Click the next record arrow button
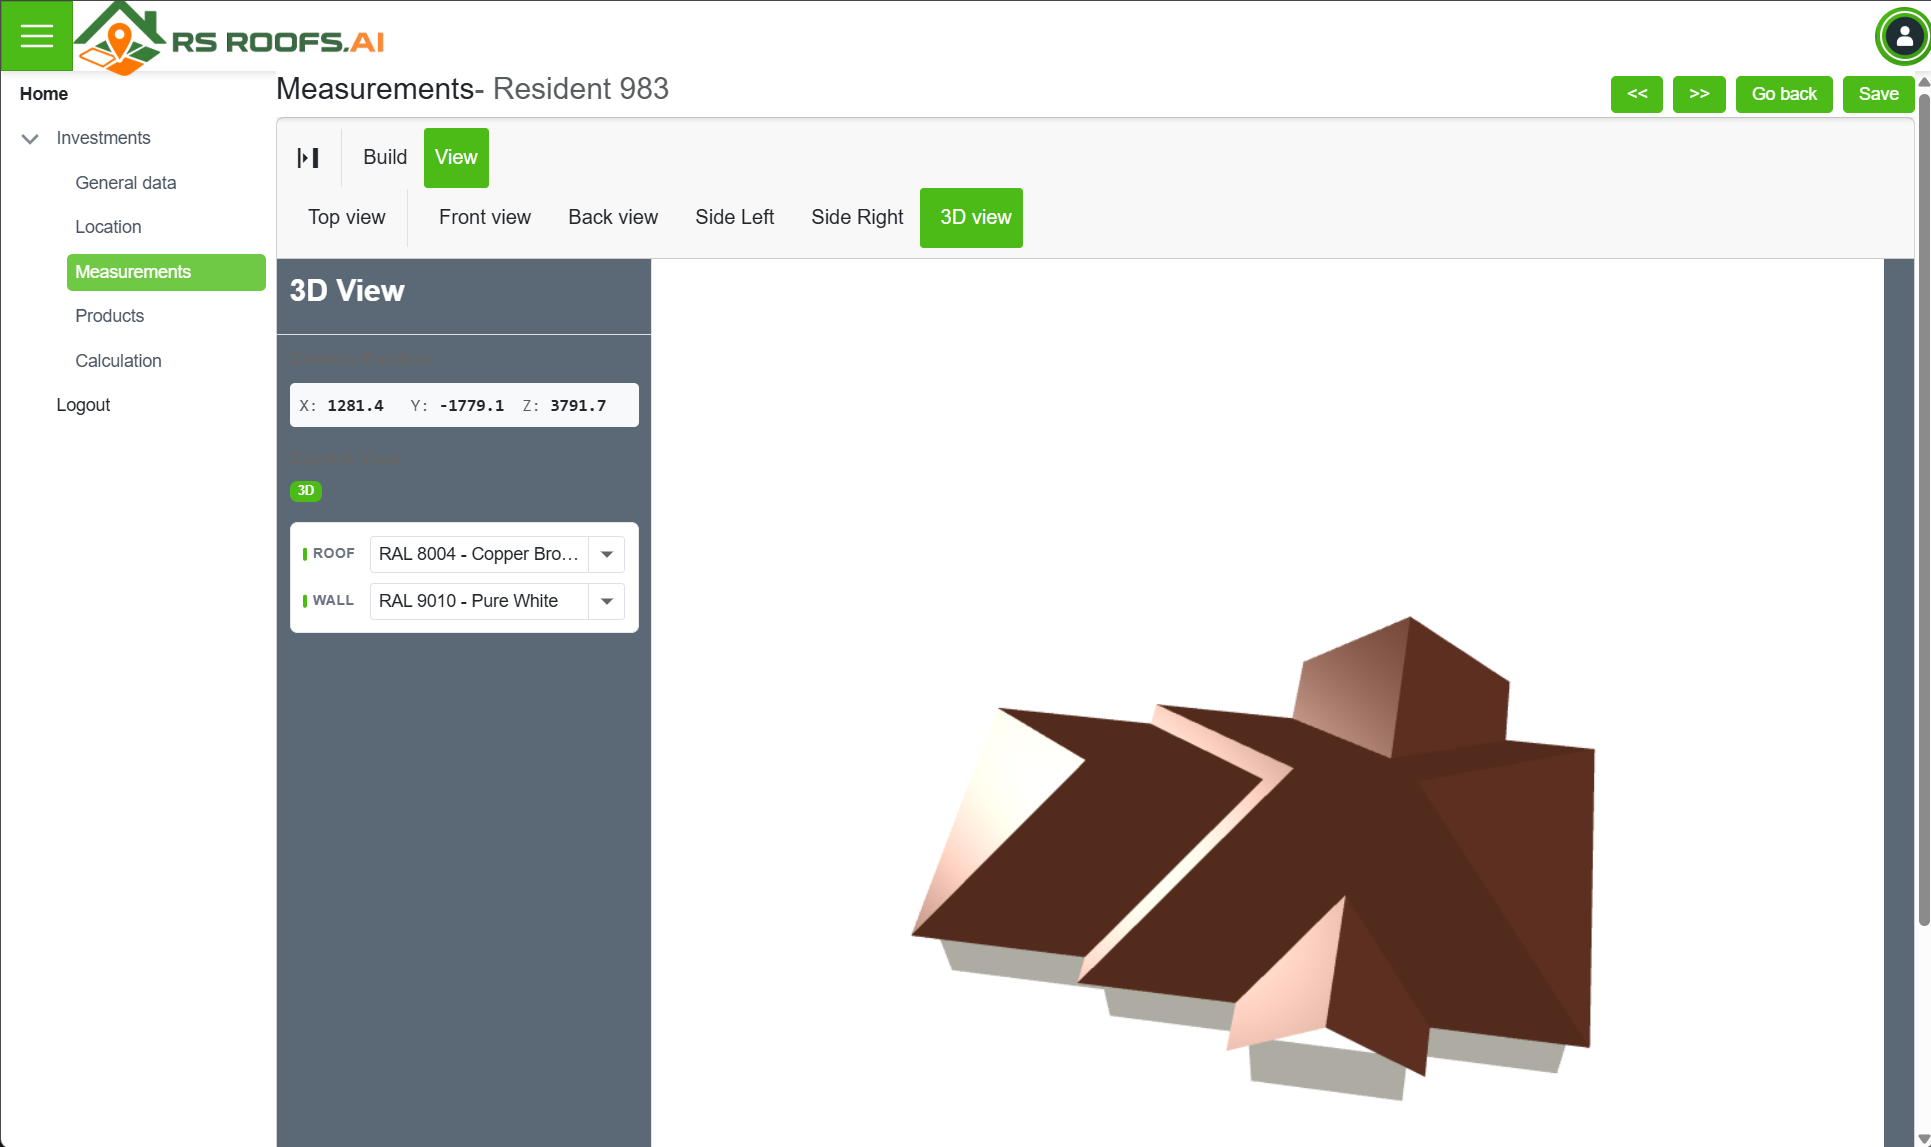 tap(1698, 94)
